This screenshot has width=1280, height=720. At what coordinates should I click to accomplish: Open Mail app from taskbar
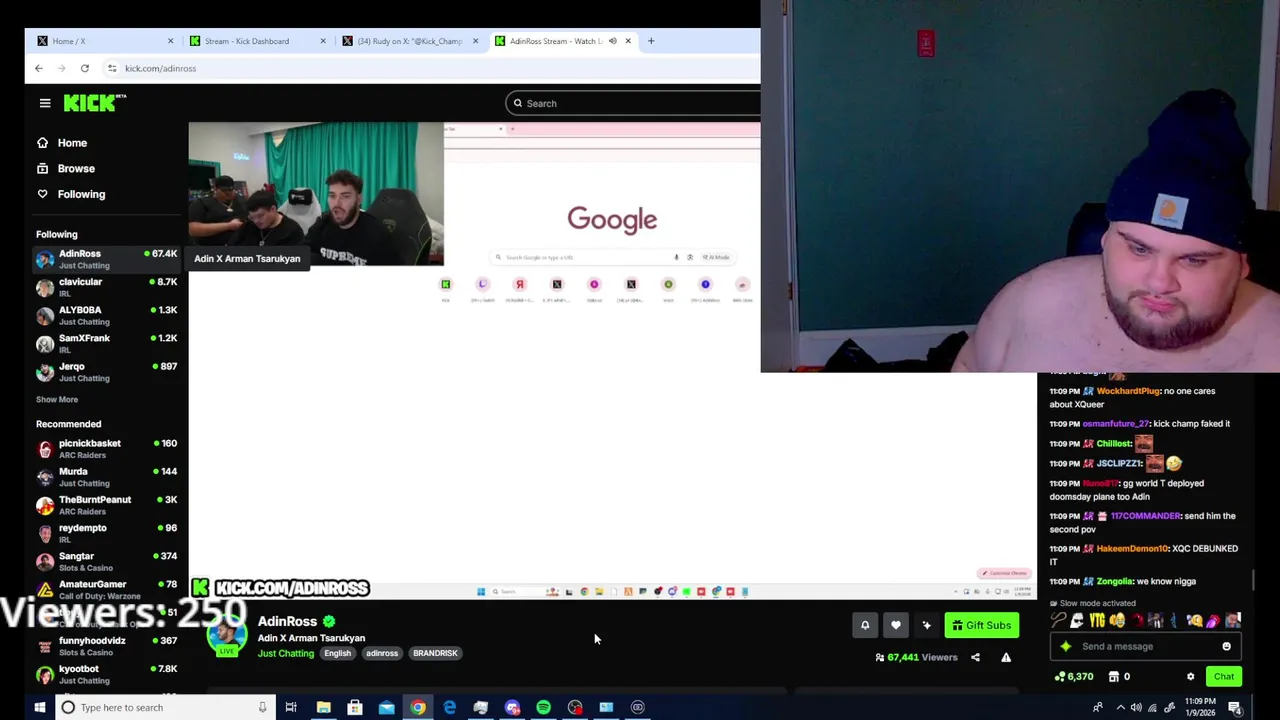(x=386, y=707)
